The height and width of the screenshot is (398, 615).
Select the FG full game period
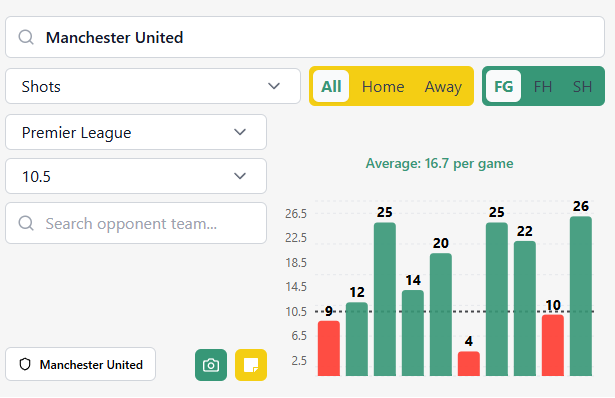tap(504, 86)
